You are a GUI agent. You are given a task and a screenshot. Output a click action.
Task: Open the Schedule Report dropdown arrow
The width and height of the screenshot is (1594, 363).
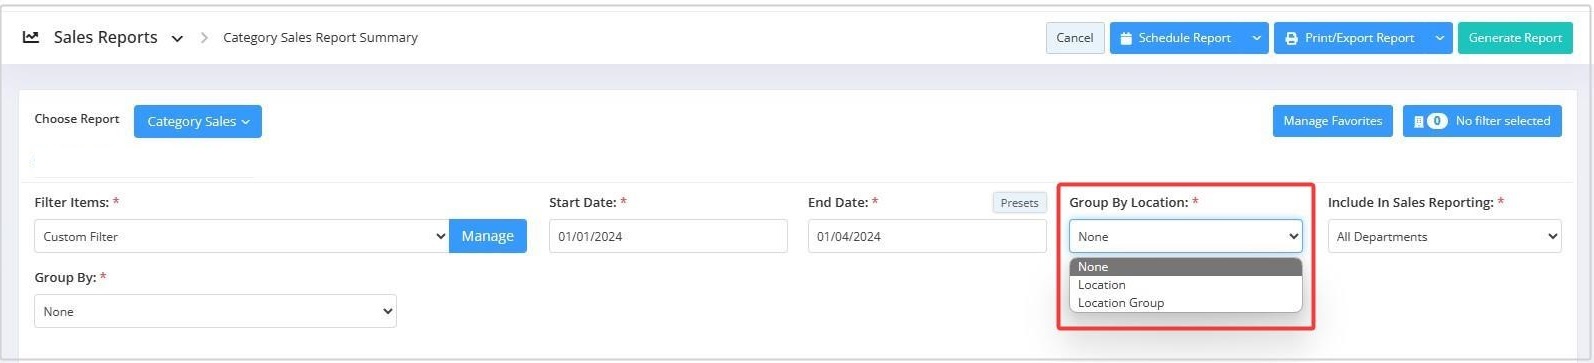pyautogui.click(x=1256, y=38)
